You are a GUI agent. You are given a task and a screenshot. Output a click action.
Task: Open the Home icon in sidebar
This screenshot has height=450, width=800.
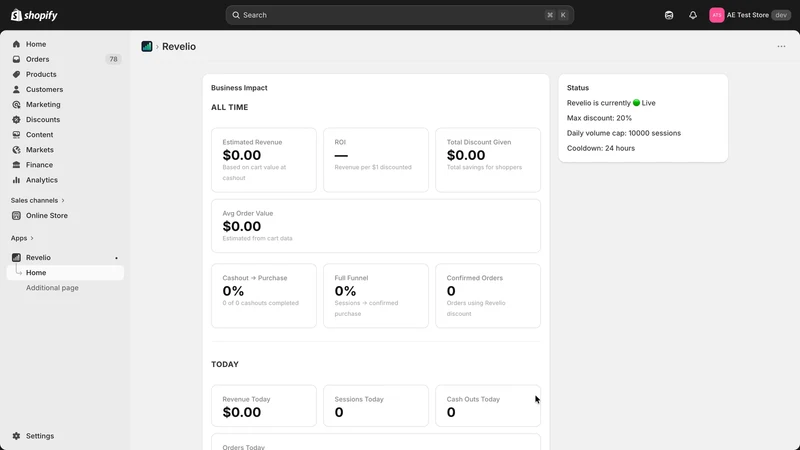tap(16, 44)
